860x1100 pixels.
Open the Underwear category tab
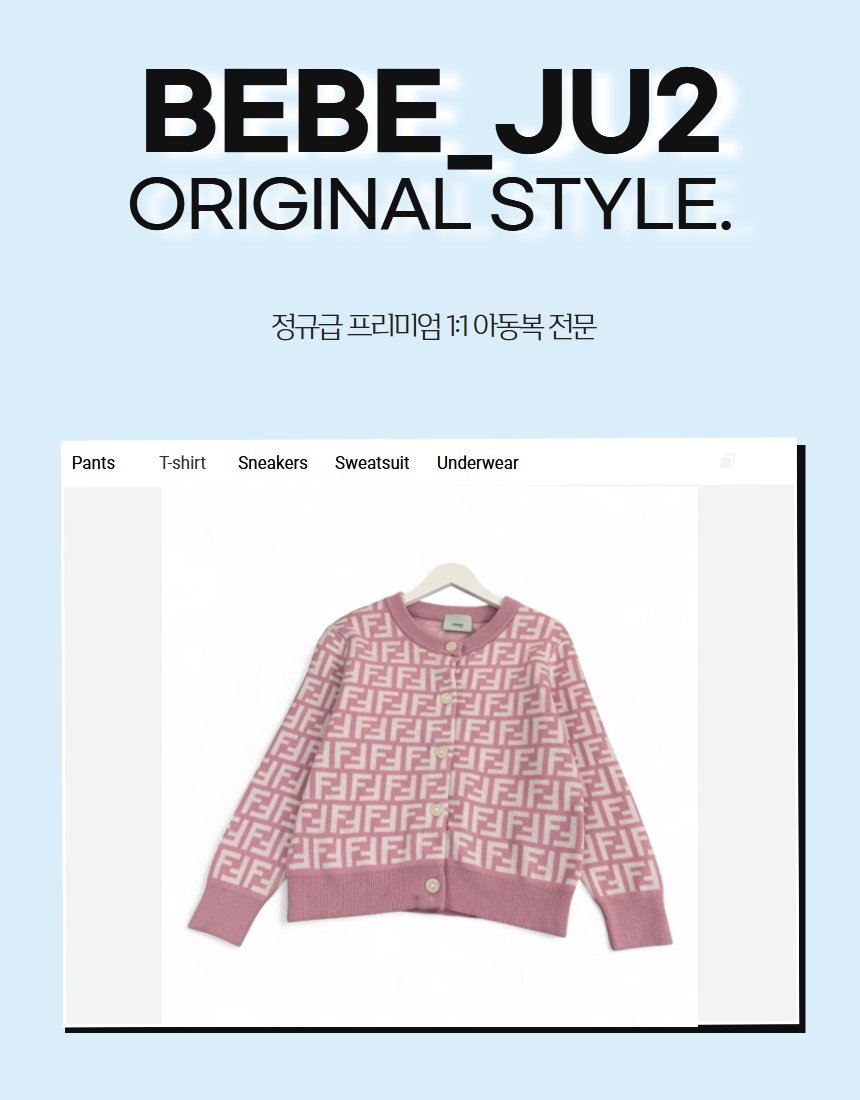point(478,463)
